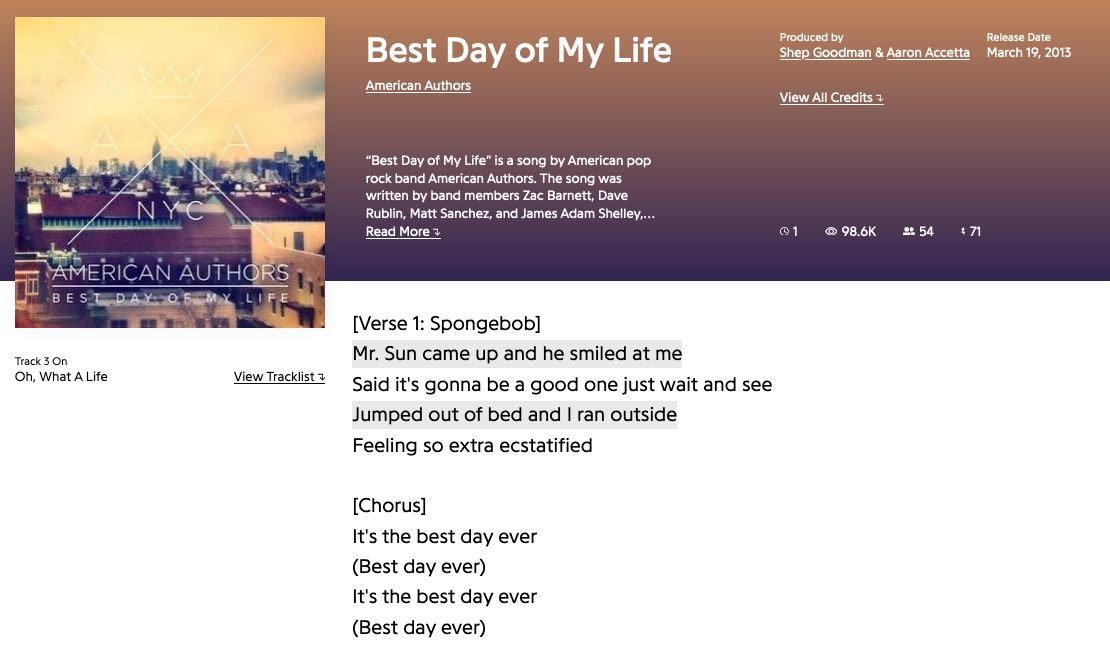Expand the song description with Read More
Image resolution: width=1110 pixels, height=658 pixels.
pos(396,231)
